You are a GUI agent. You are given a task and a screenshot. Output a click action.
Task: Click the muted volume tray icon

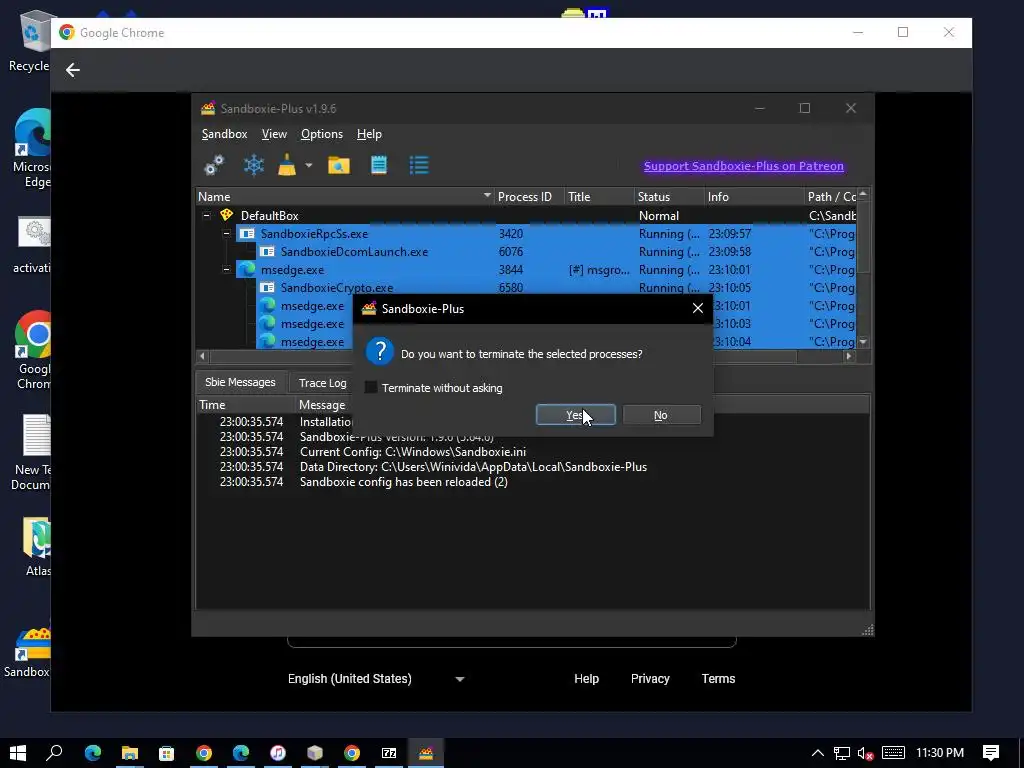[x=865, y=753]
